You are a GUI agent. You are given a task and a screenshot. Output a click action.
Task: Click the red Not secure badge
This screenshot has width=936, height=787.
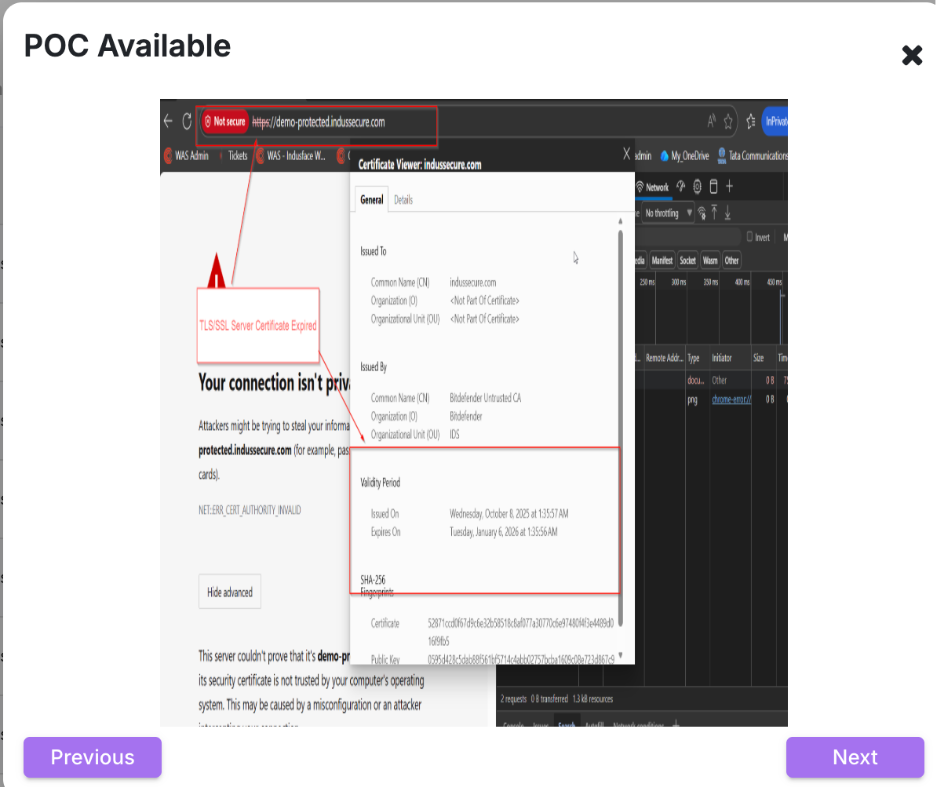[224, 122]
